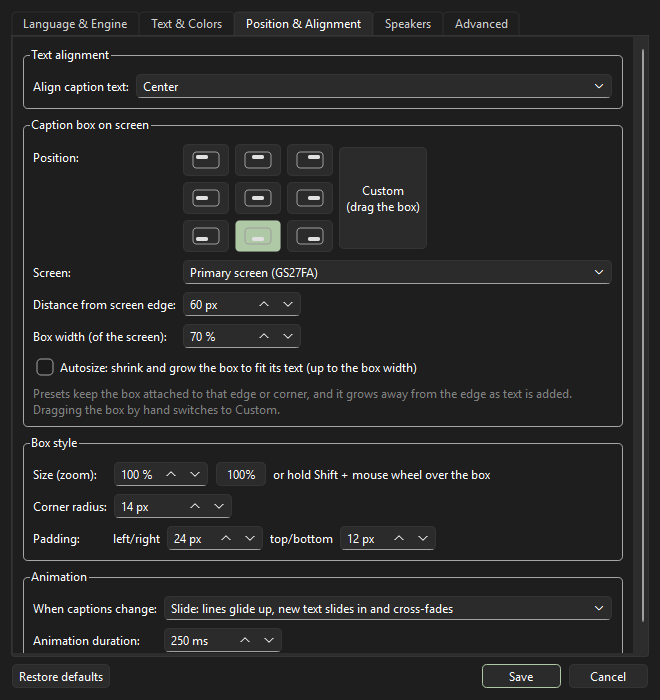
Task: Open When captions change dropdown
Action: tap(388, 608)
